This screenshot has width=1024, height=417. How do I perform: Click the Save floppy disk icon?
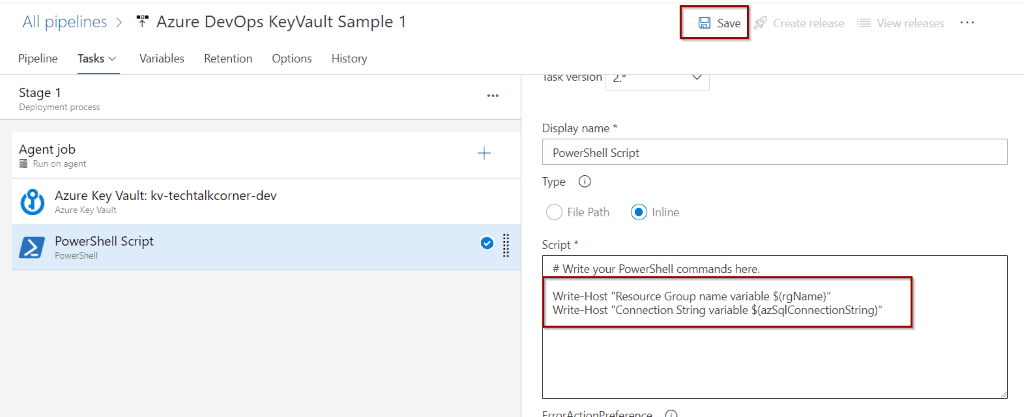tap(705, 23)
